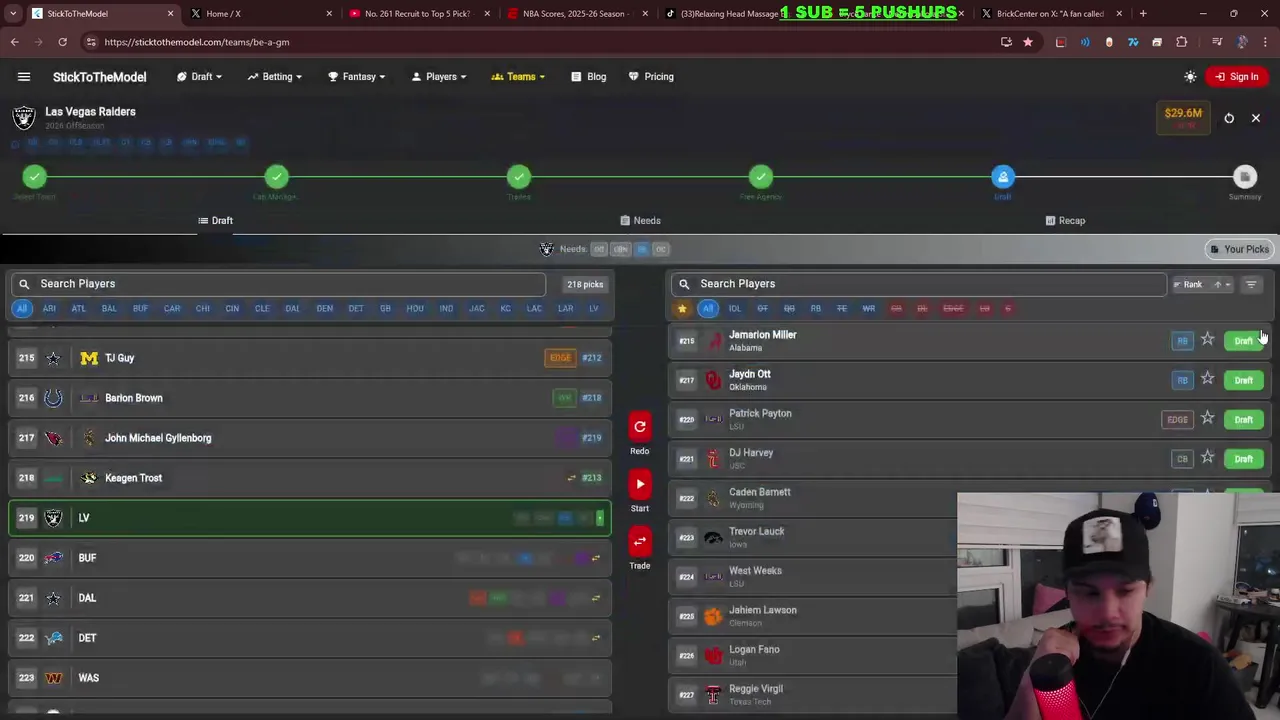Focus the right Search Players field

pyautogui.click(x=918, y=284)
